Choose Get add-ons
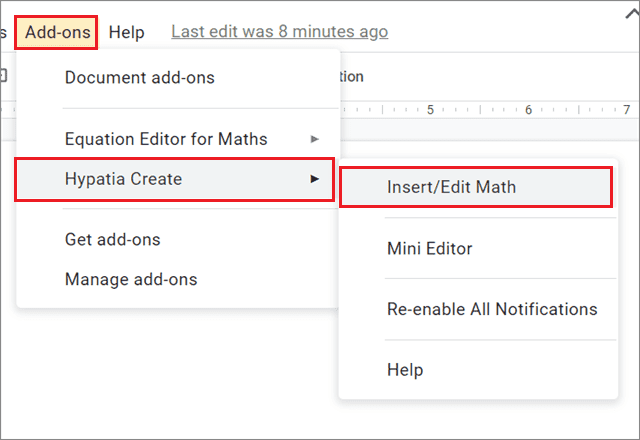Viewport: 640px width, 440px height. [x=178, y=240]
